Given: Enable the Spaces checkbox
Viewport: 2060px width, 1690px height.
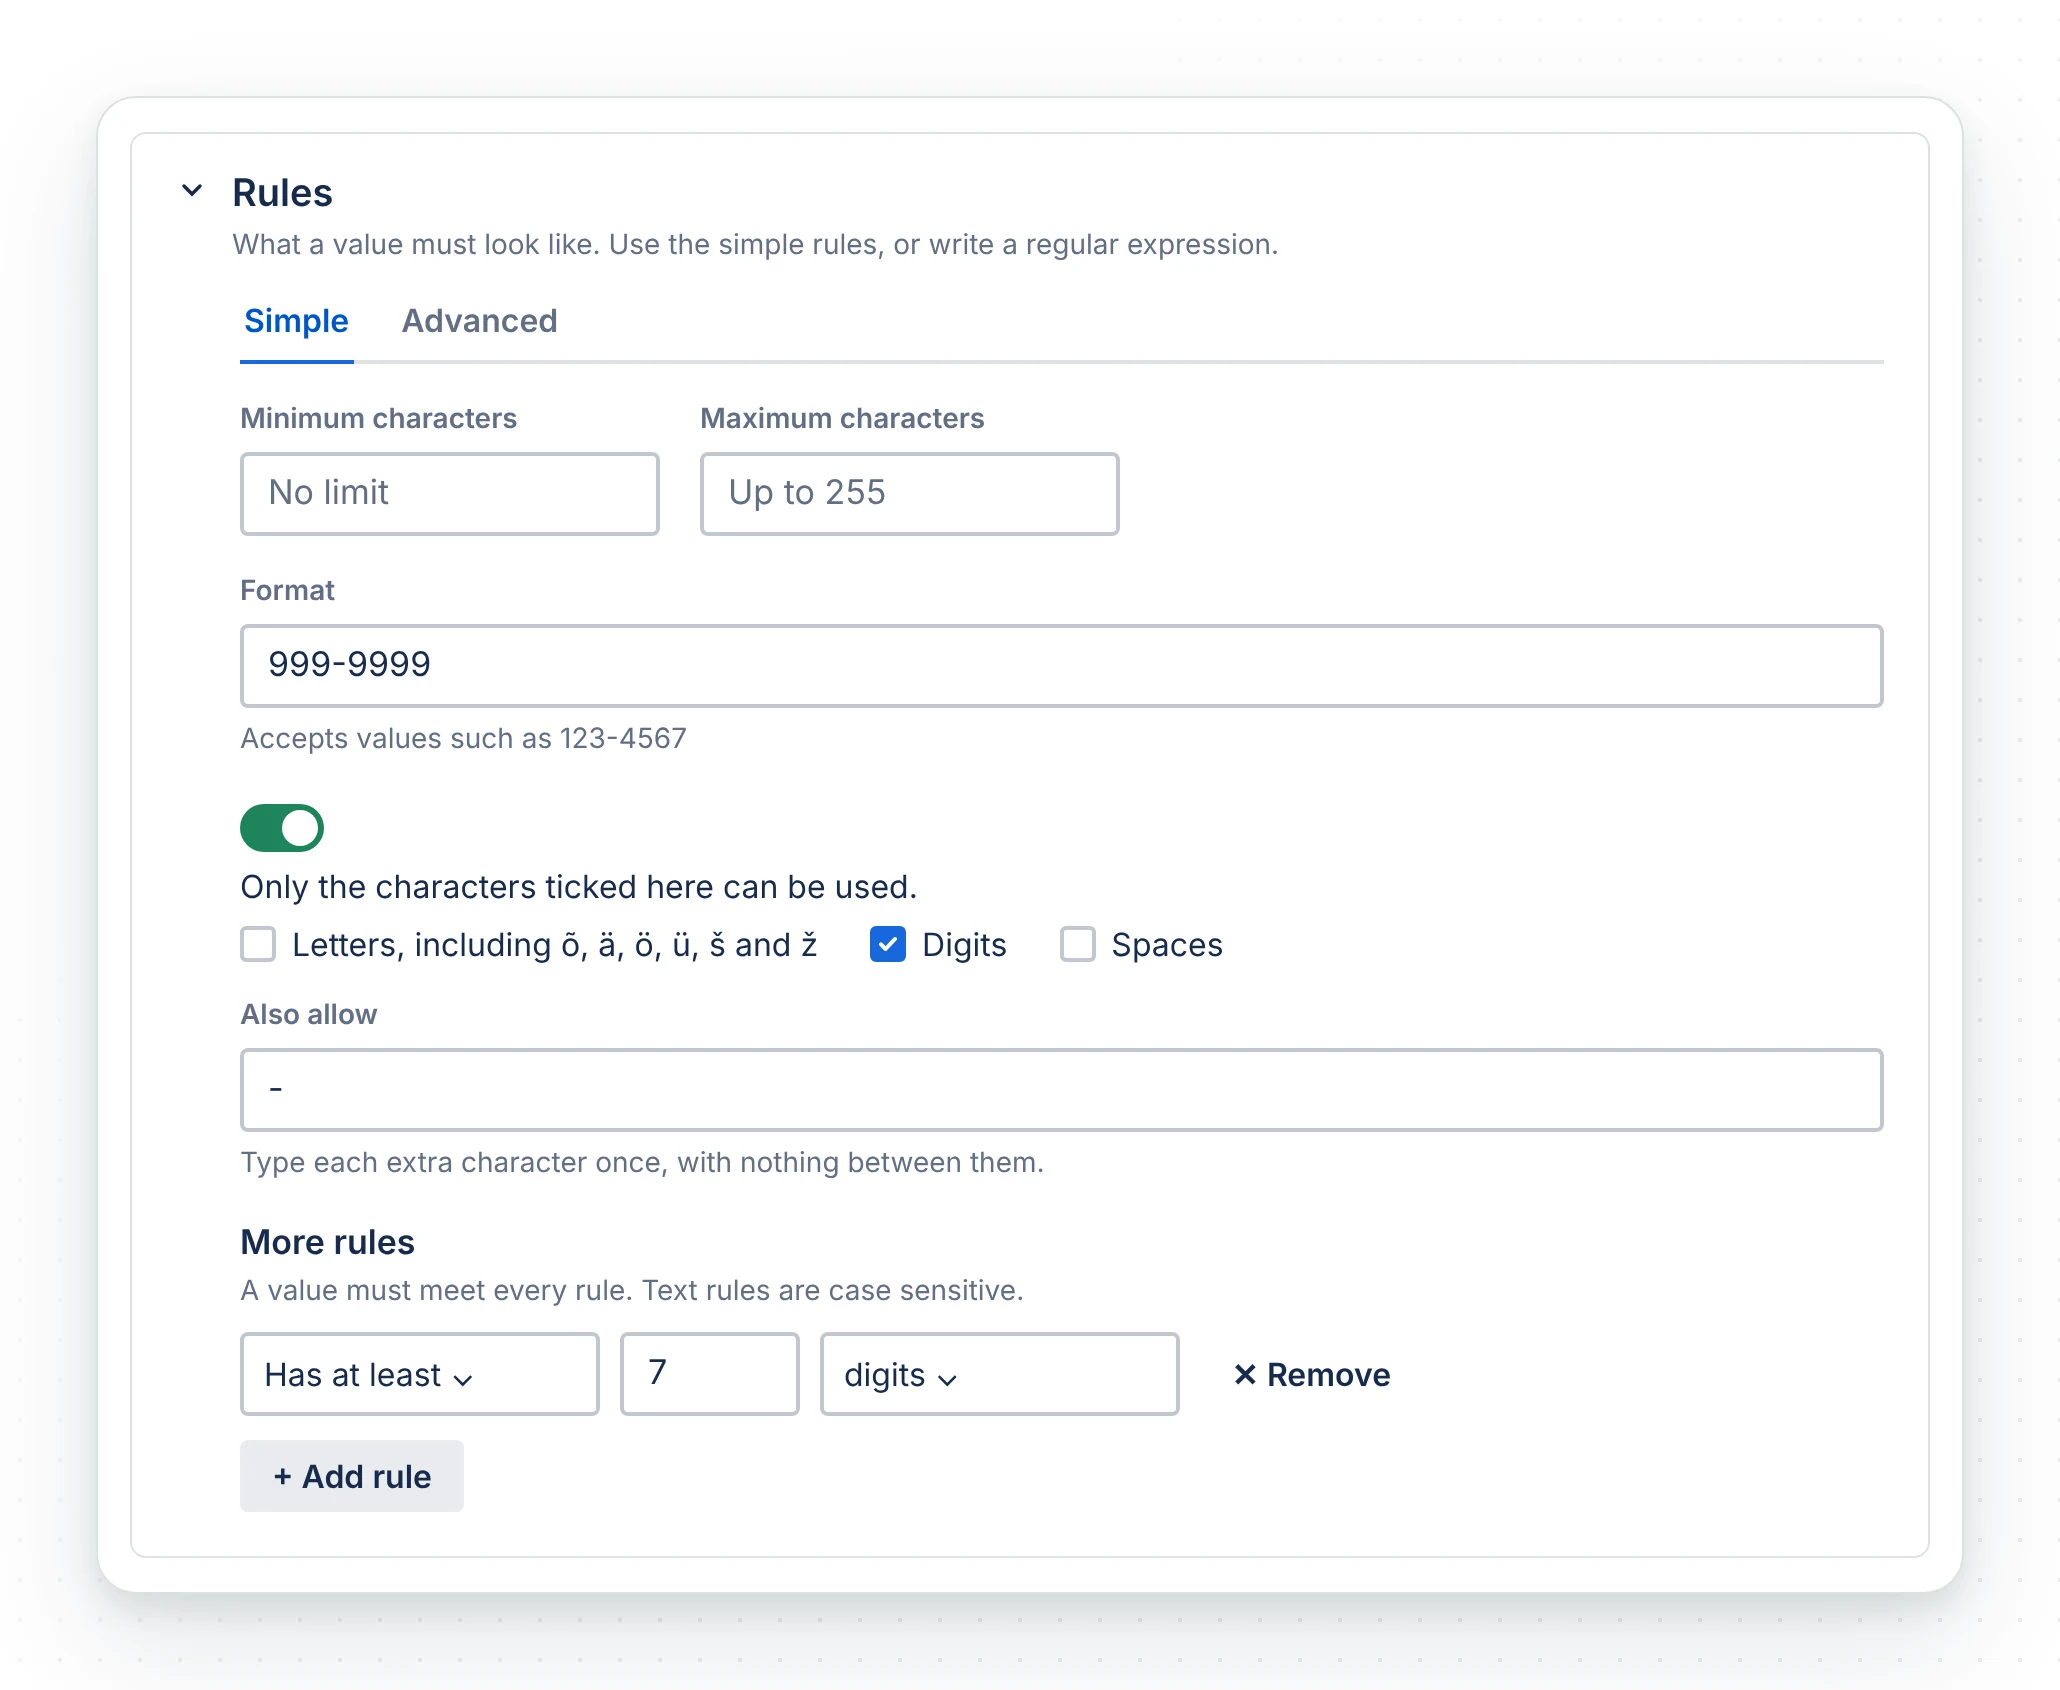Looking at the screenshot, I should (1077, 944).
